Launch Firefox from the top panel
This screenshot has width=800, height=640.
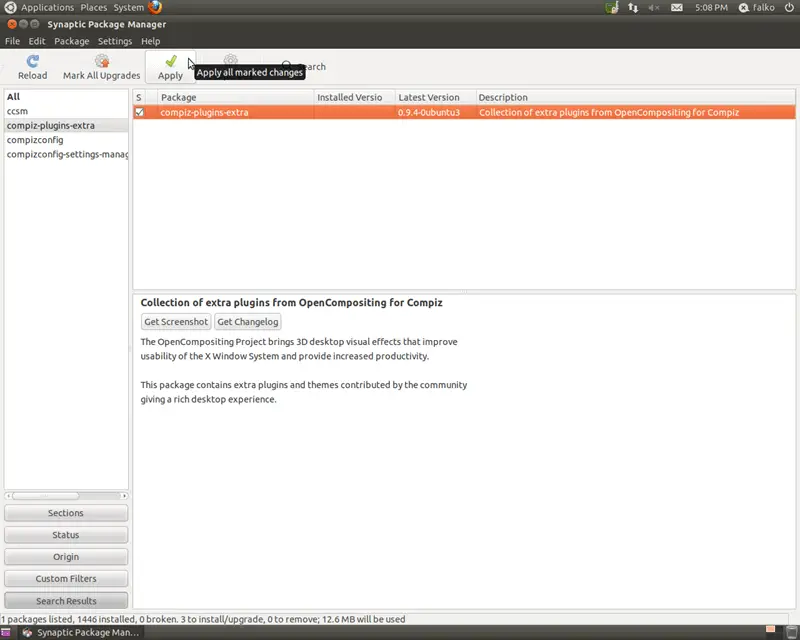[x=155, y=7]
